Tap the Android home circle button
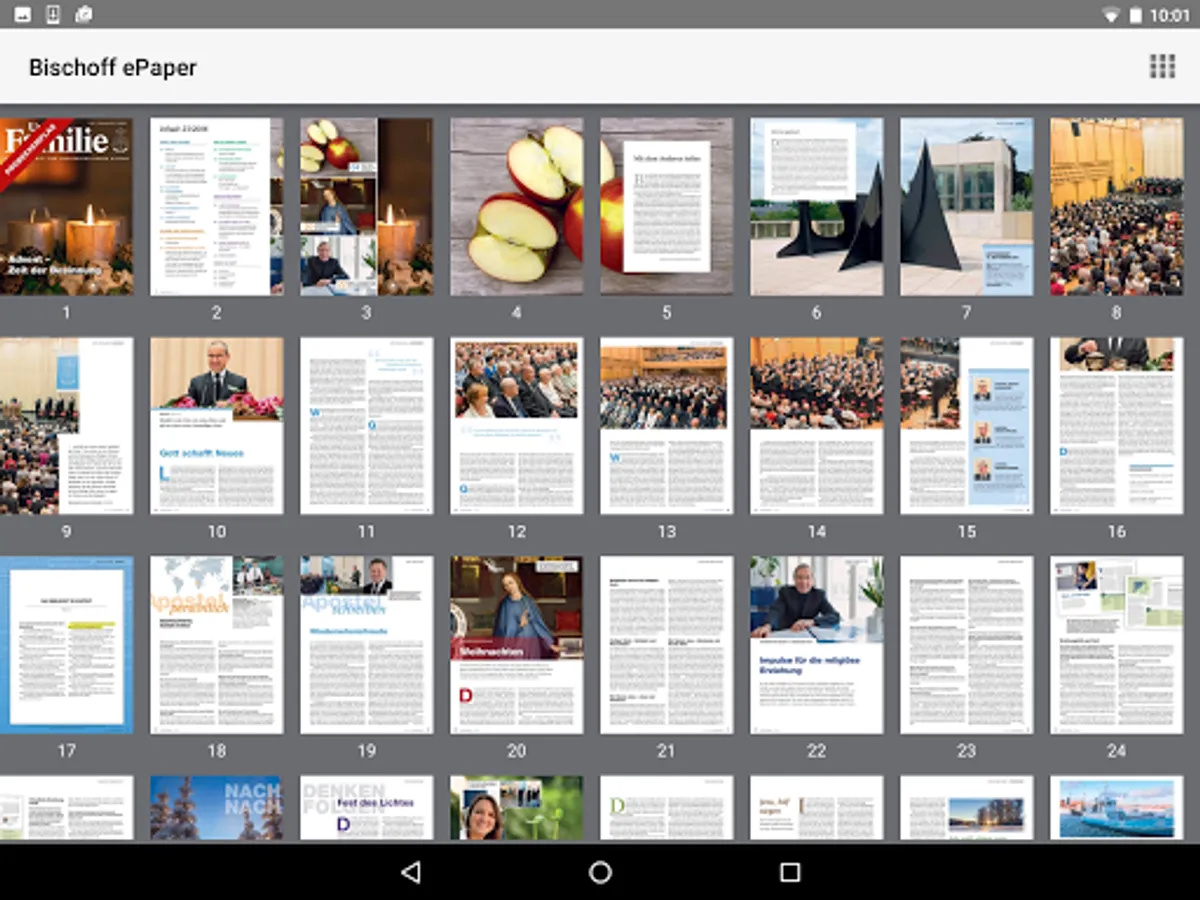This screenshot has height=900, width=1200. tap(600, 872)
